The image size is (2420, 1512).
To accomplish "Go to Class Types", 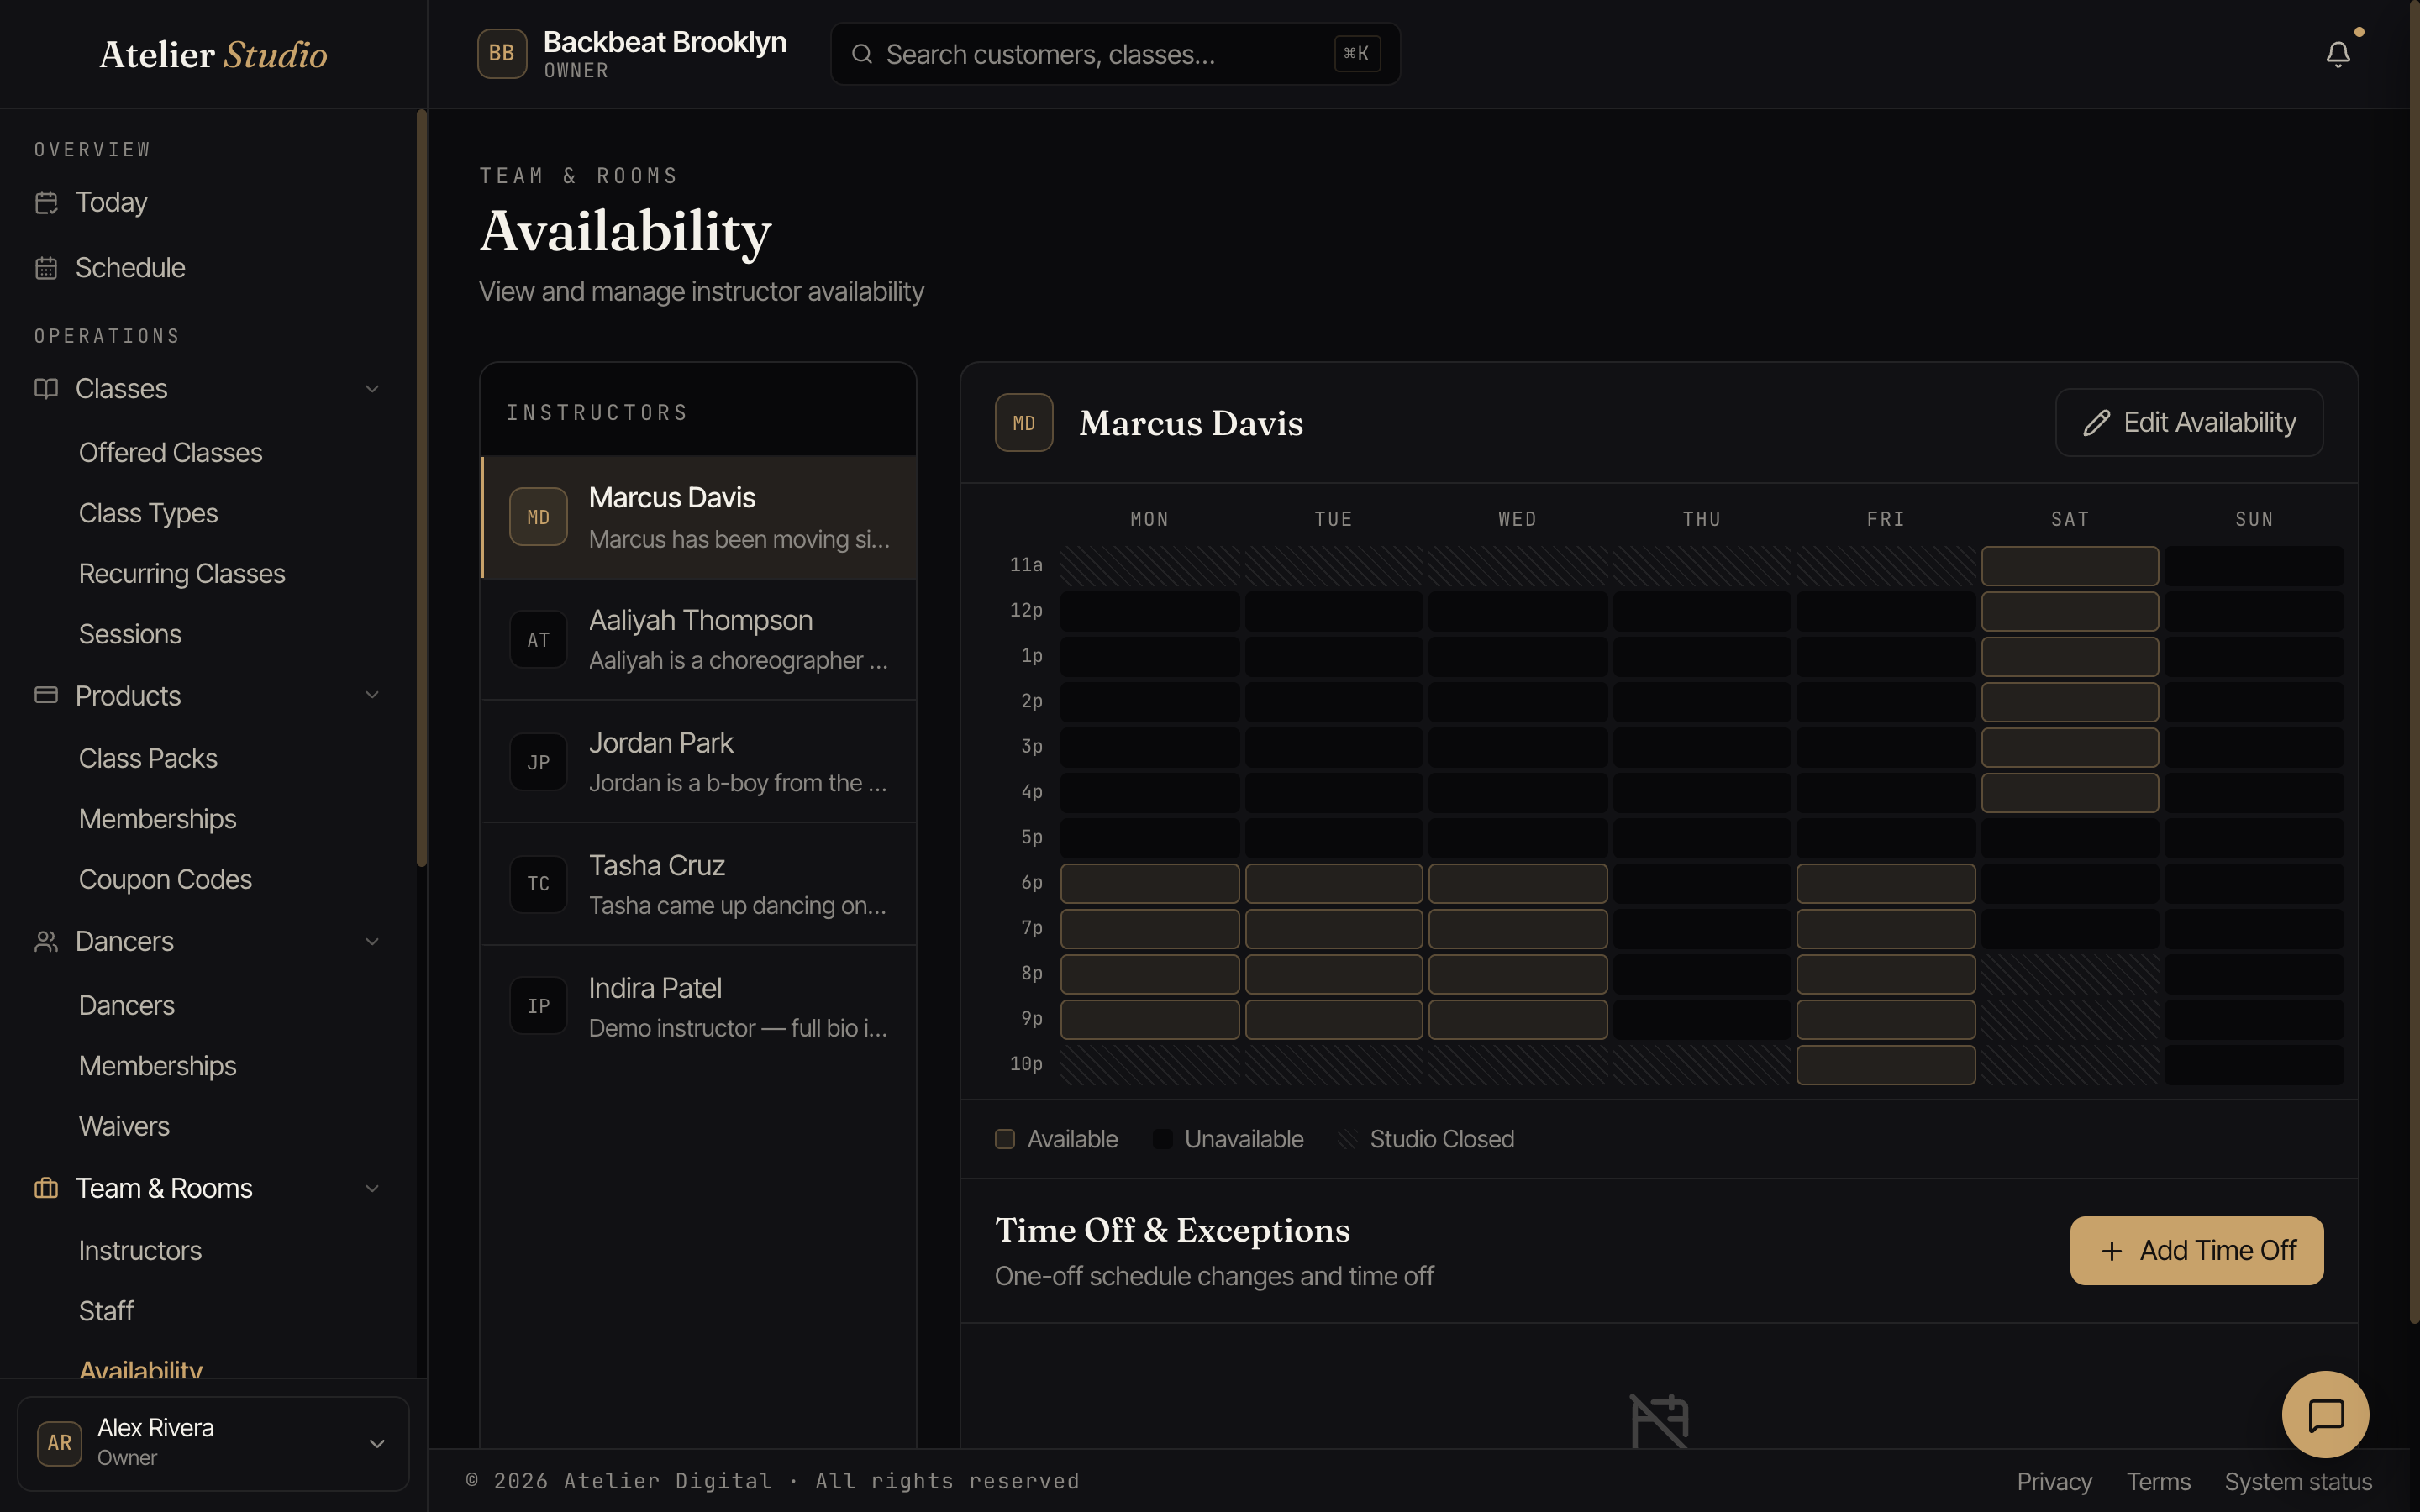I will coord(148,513).
